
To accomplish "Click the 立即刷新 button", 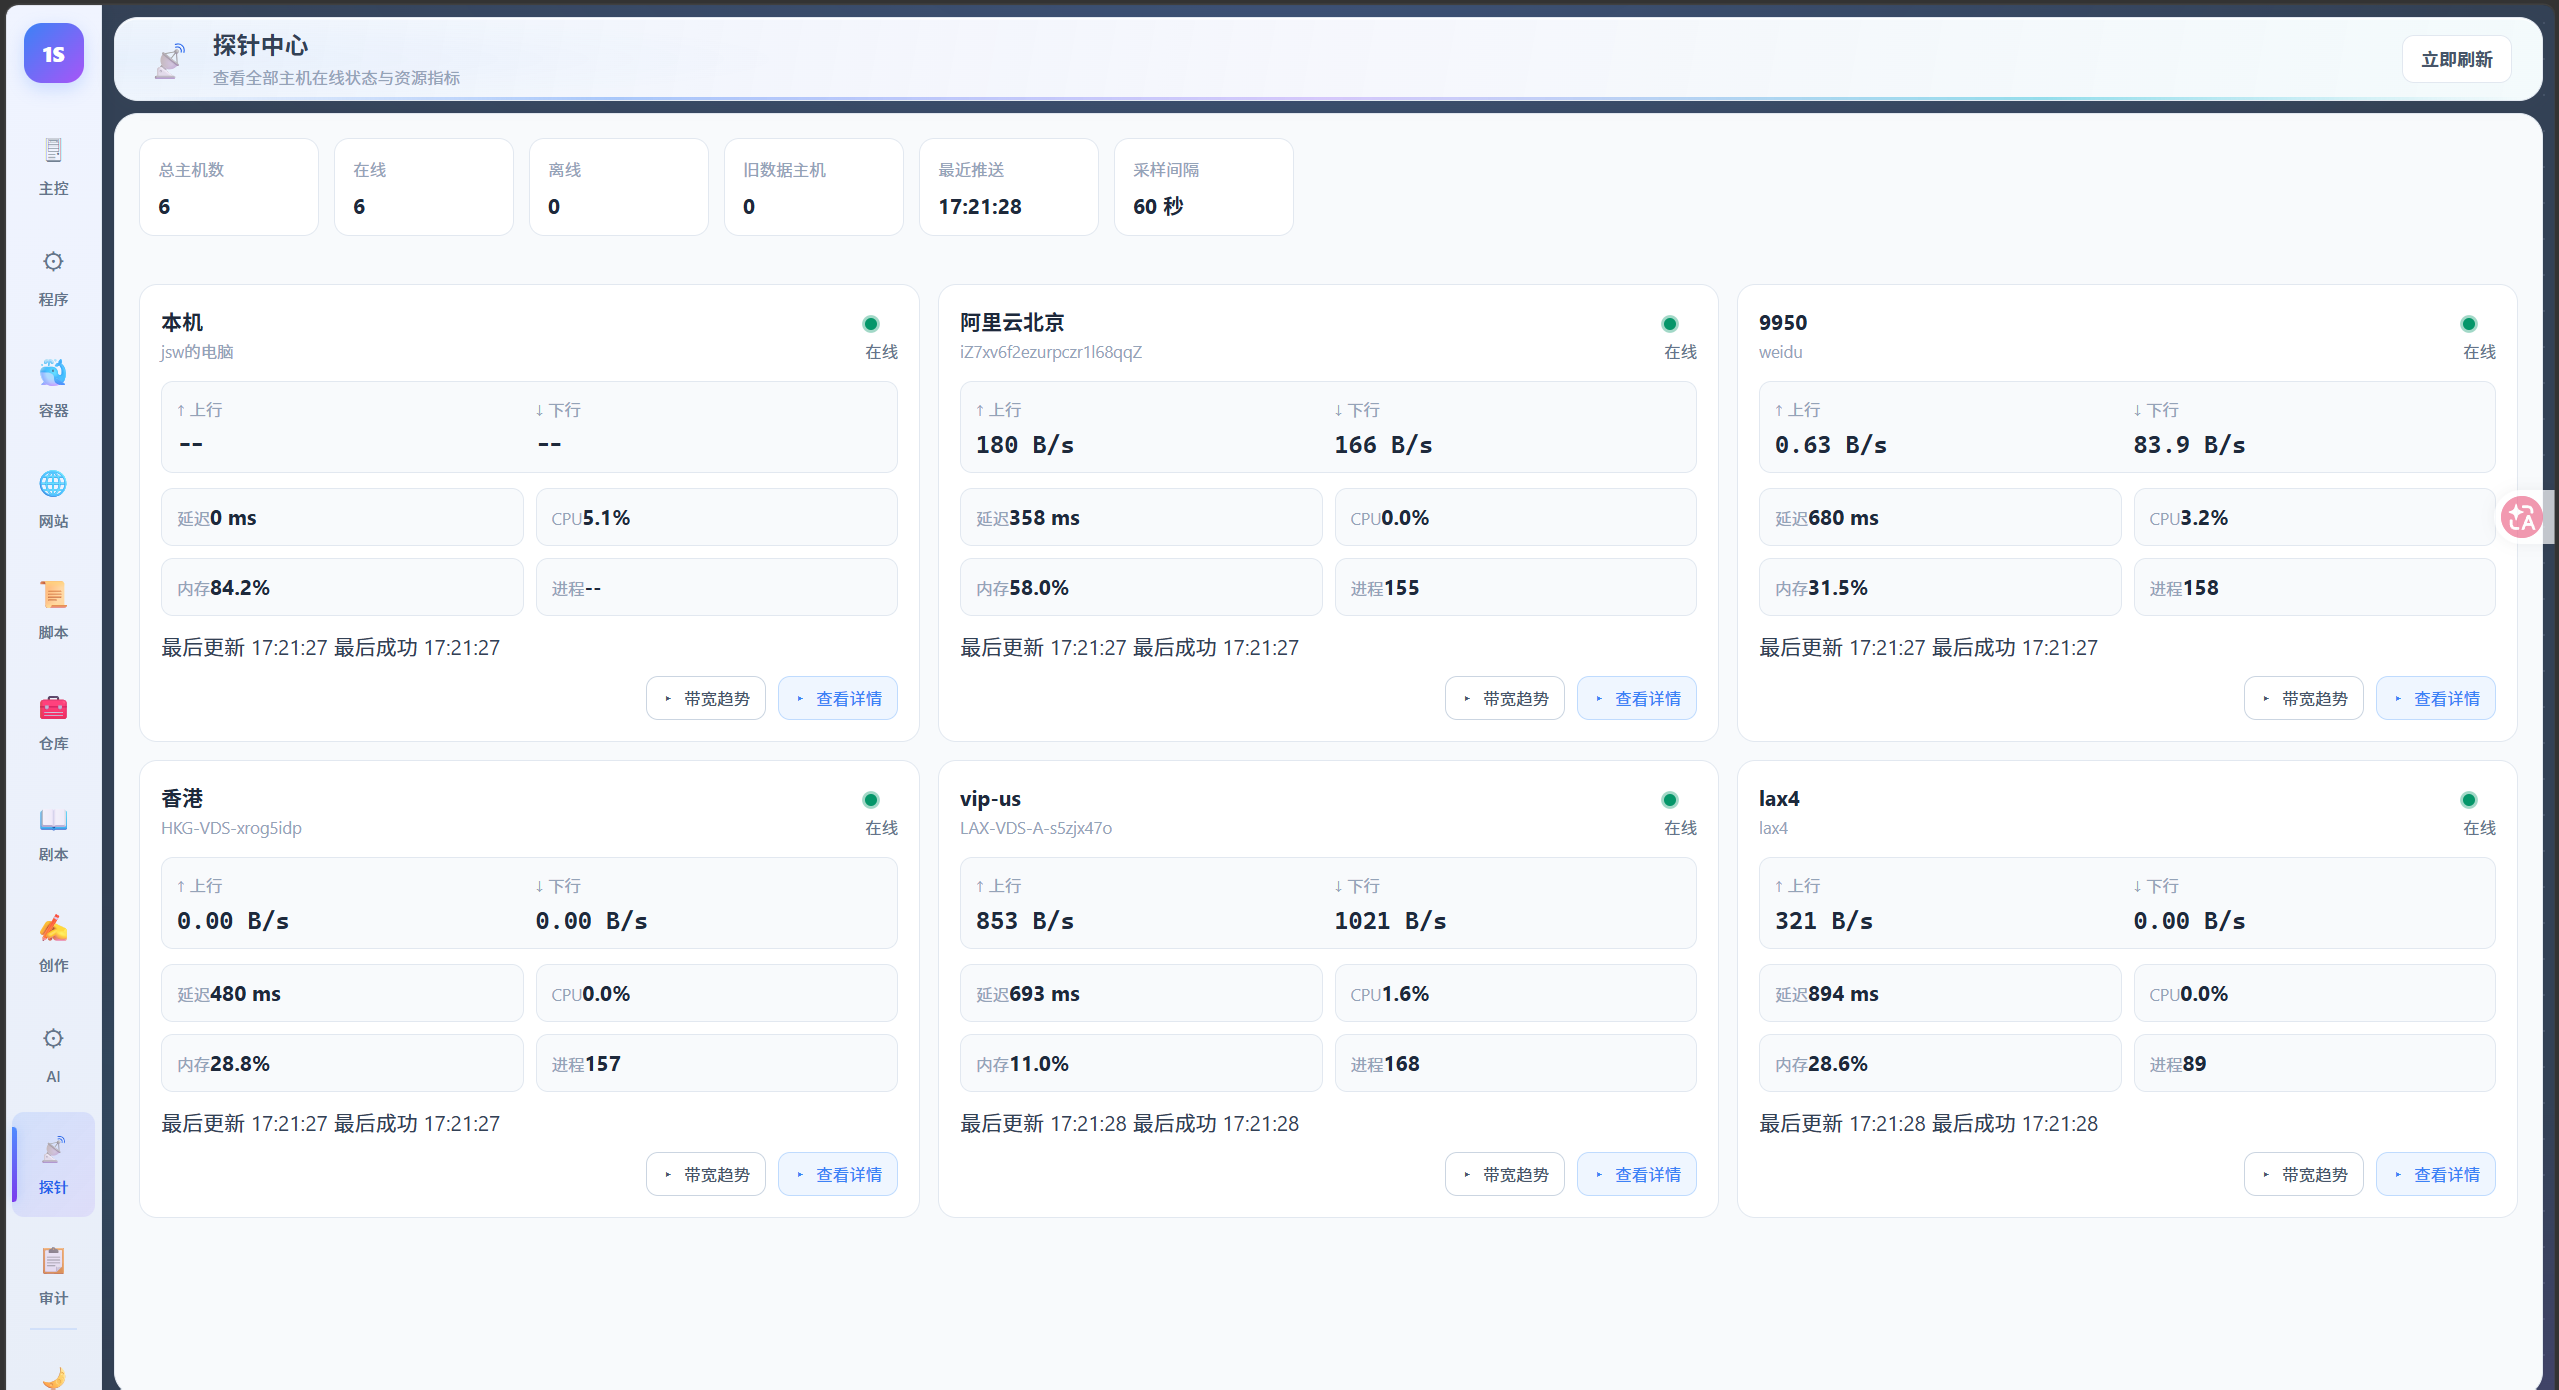I will pyautogui.click(x=2456, y=60).
